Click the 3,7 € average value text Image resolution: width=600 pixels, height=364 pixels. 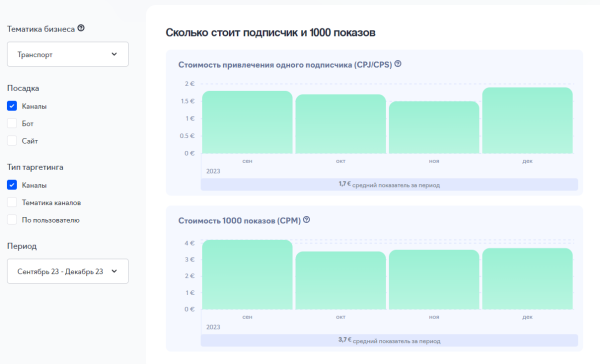click(344, 340)
